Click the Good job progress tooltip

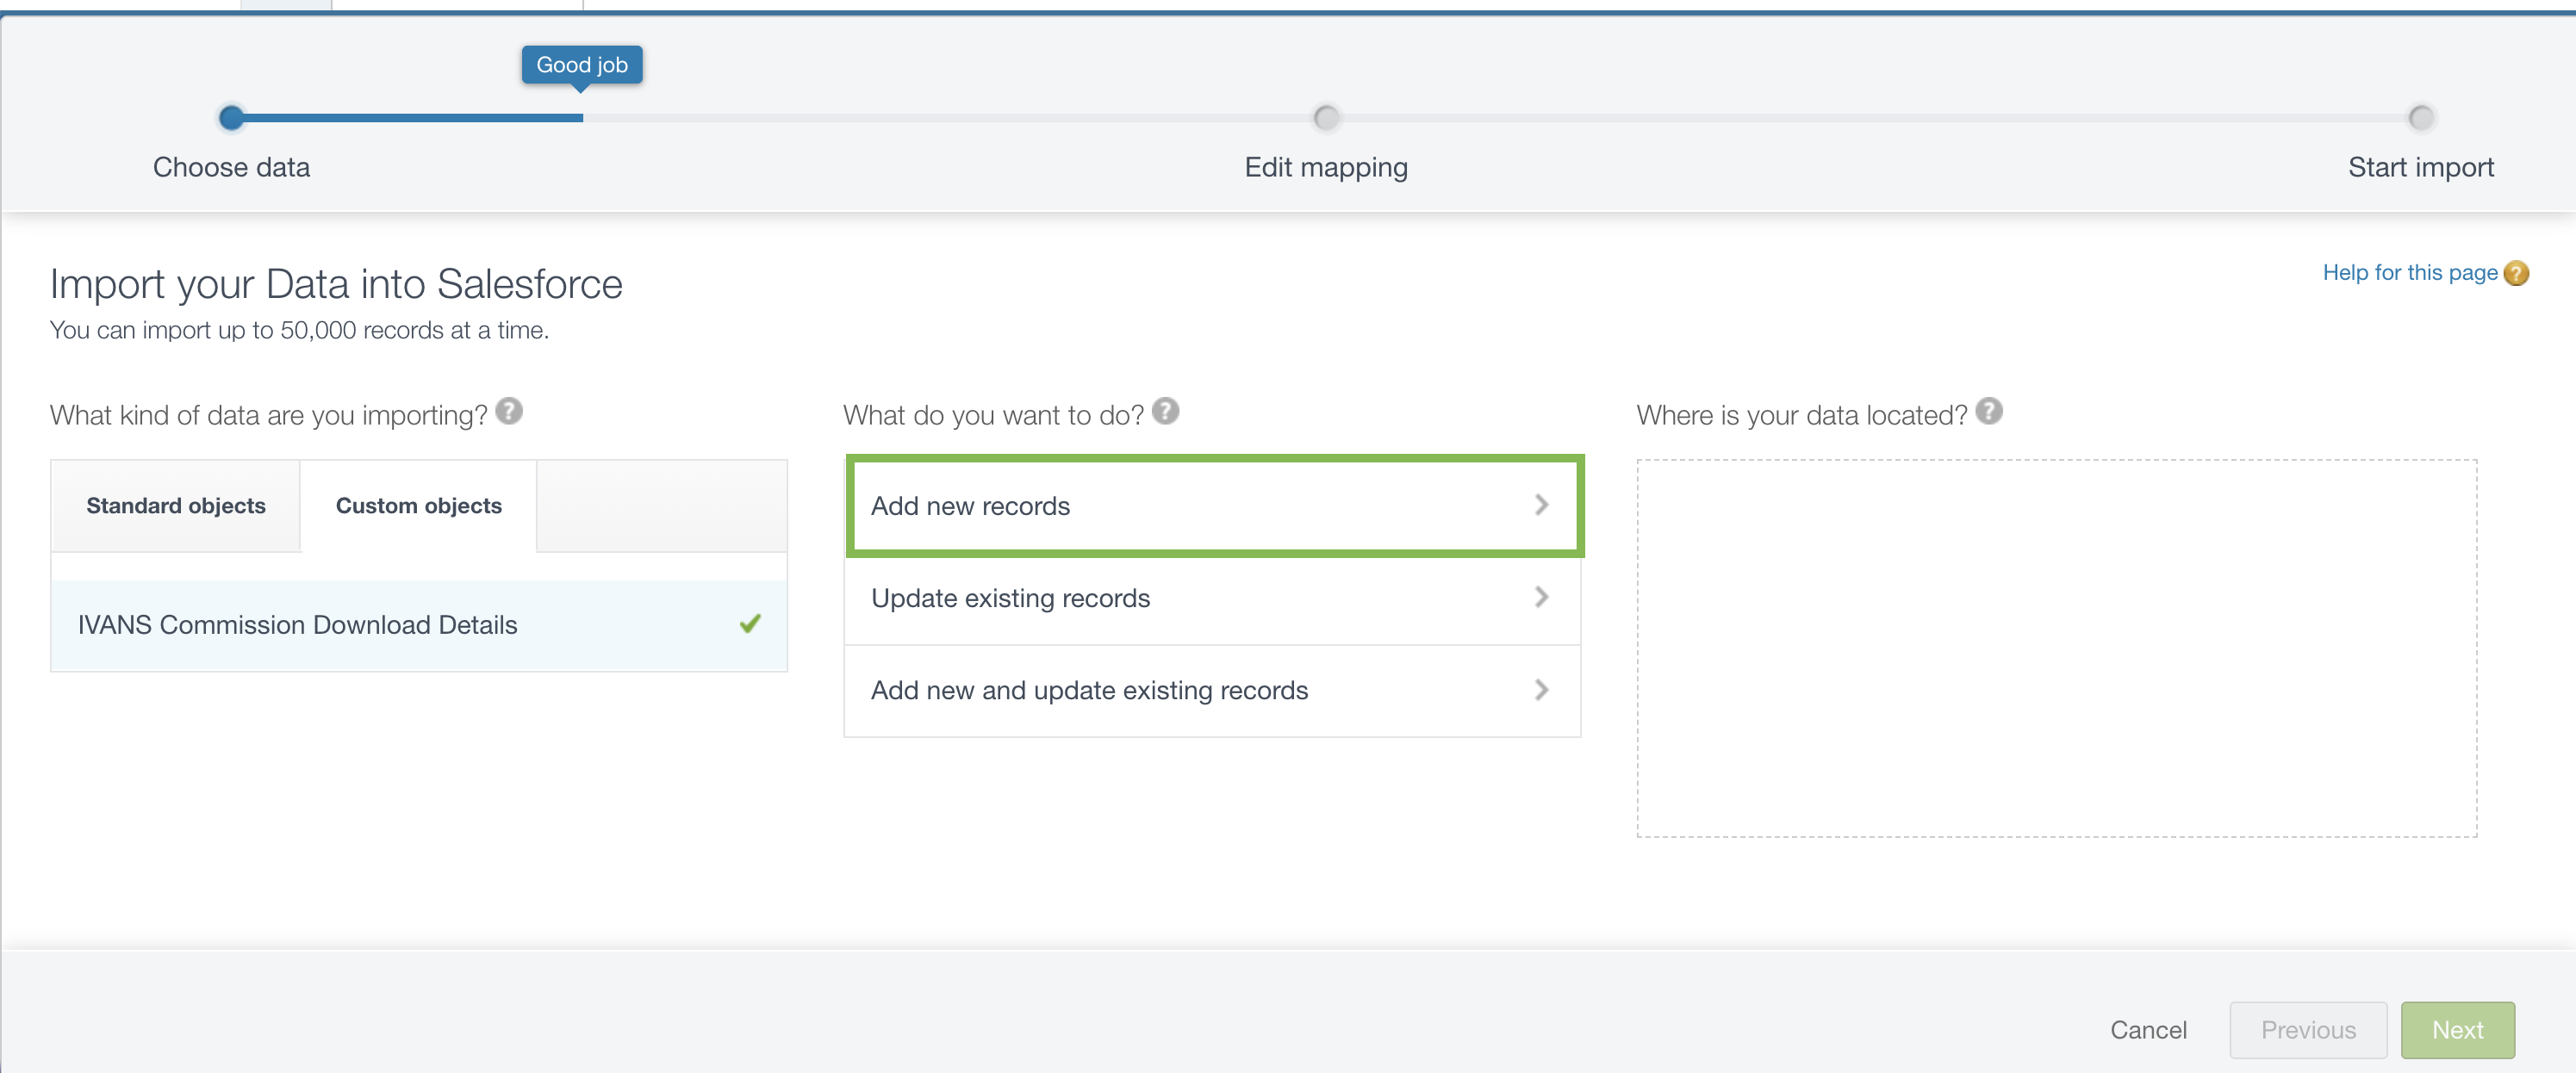tap(582, 65)
